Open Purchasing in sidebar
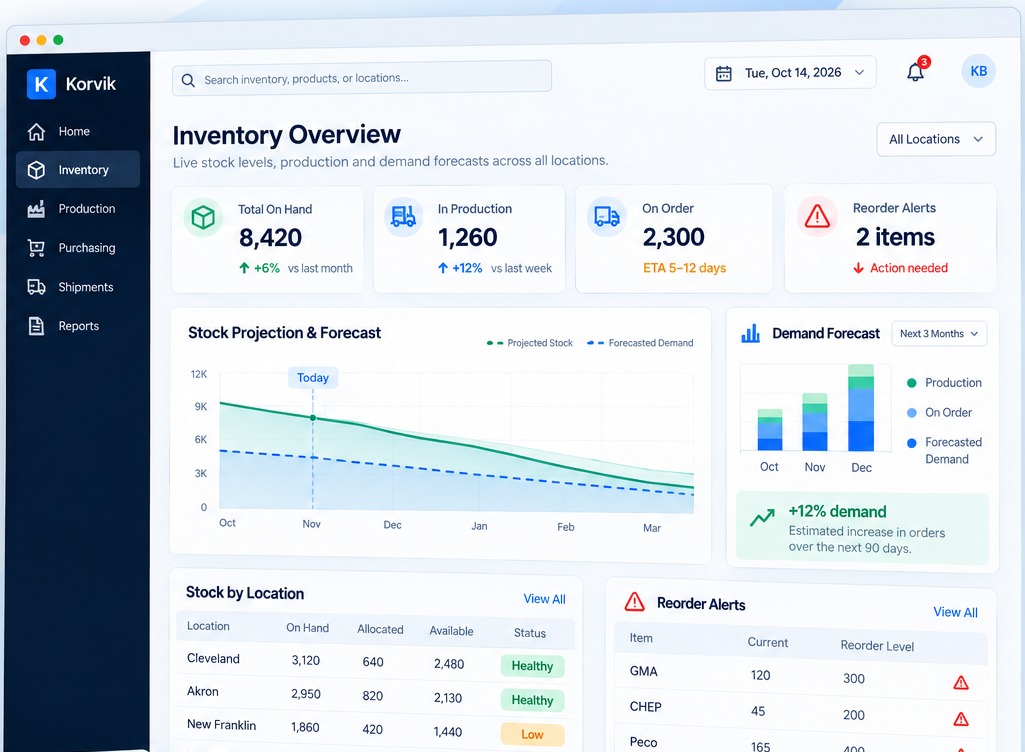Screen dimensions: 1025x752 pyautogui.click(x=78, y=248)
